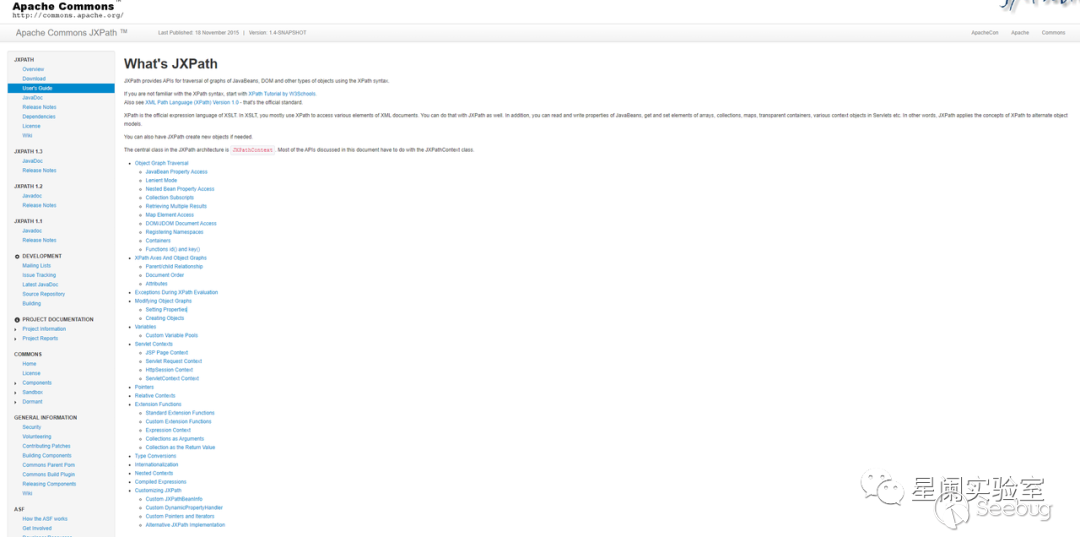This screenshot has width=1080, height=537.
Task: Follow the XML Path Language (XPath) Version 1.0 link
Action: [x=192, y=102]
